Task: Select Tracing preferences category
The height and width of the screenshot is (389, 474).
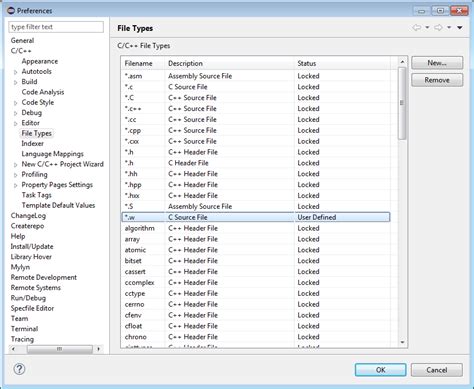Action: 22,339
